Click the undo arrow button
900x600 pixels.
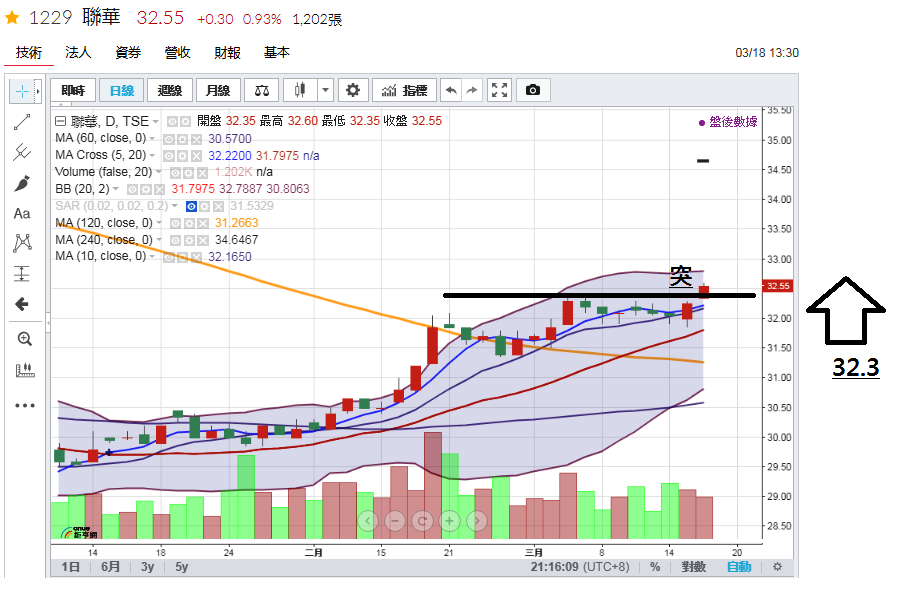pos(451,90)
